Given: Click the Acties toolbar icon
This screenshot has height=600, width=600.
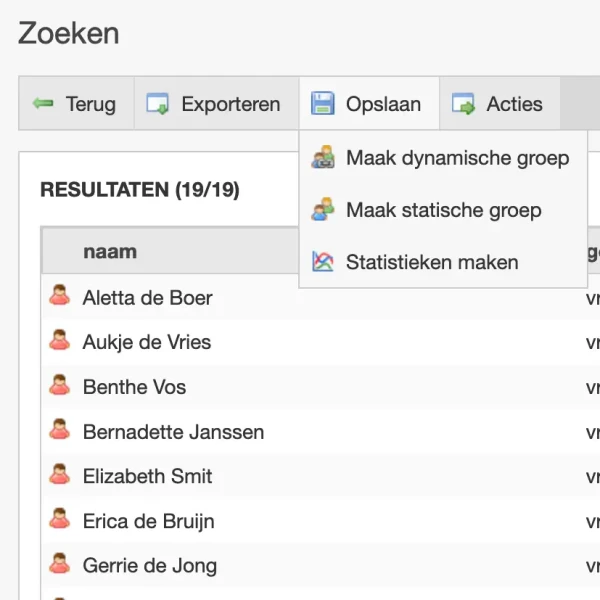Looking at the screenshot, I should (463, 104).
